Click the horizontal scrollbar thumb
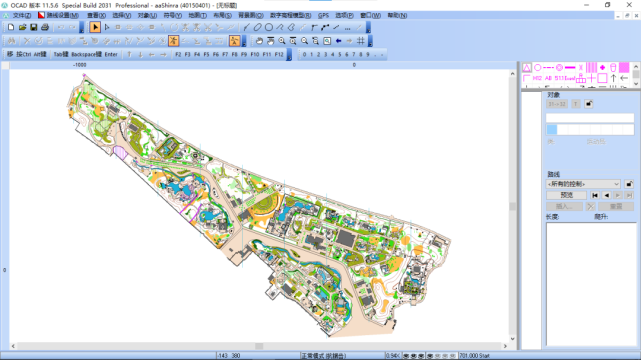The image size is (641, 360). point(259,346)
